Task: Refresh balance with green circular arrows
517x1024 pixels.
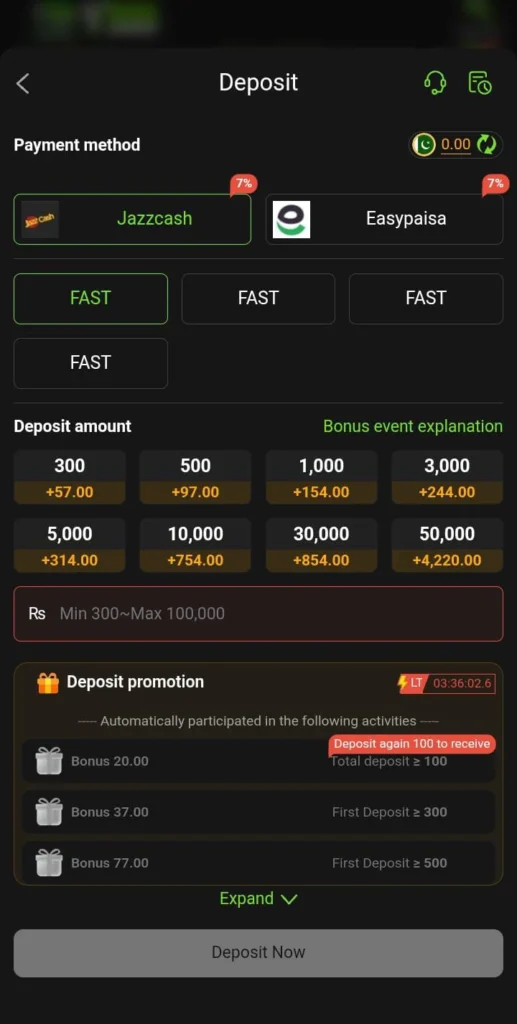Action: (486, 144)
